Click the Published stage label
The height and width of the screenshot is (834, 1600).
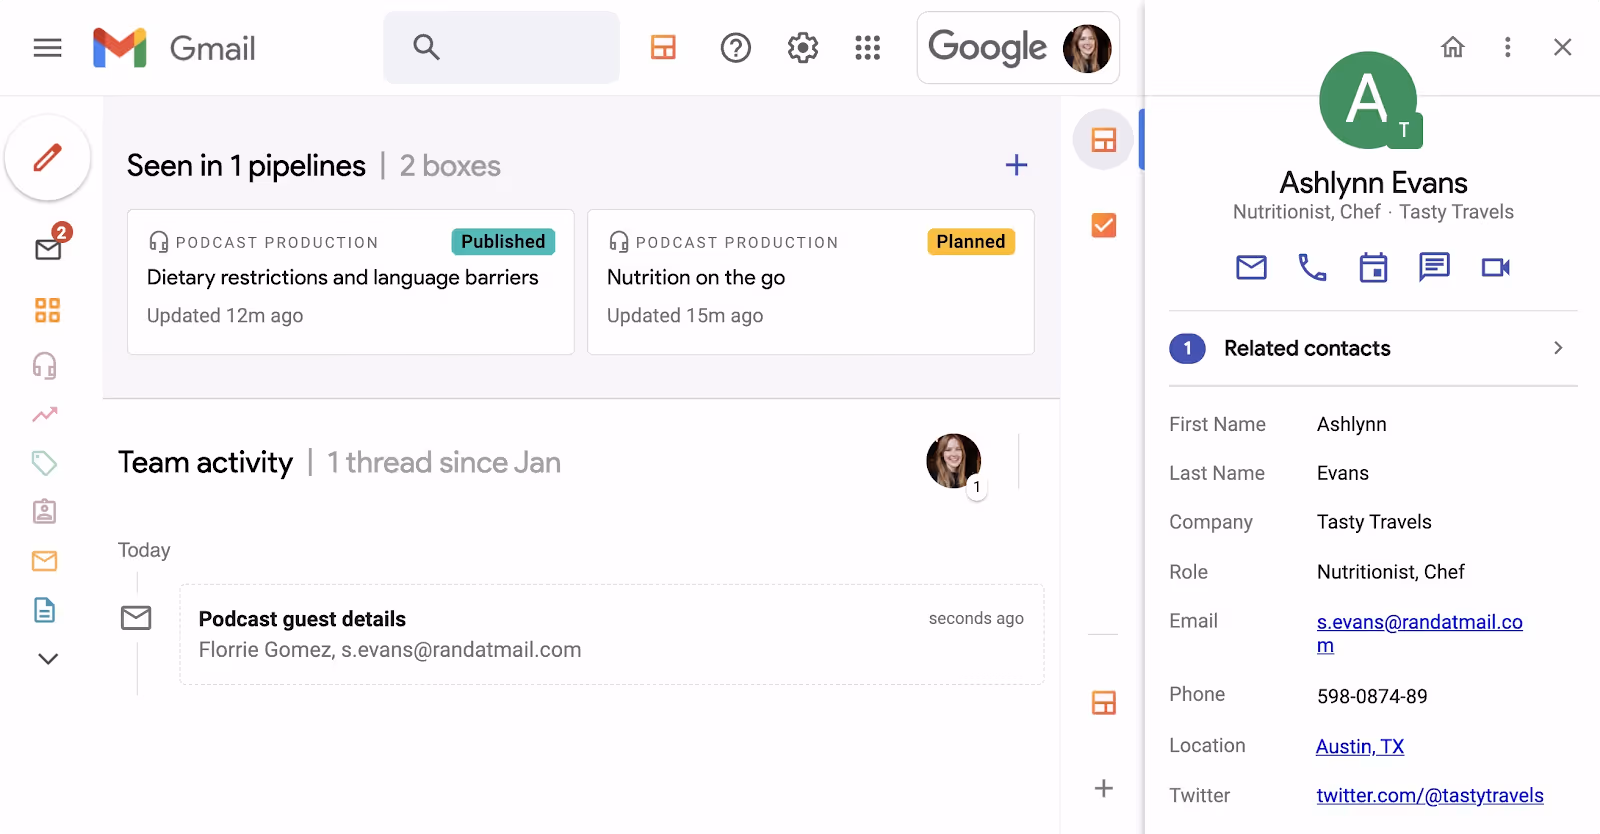503,241
